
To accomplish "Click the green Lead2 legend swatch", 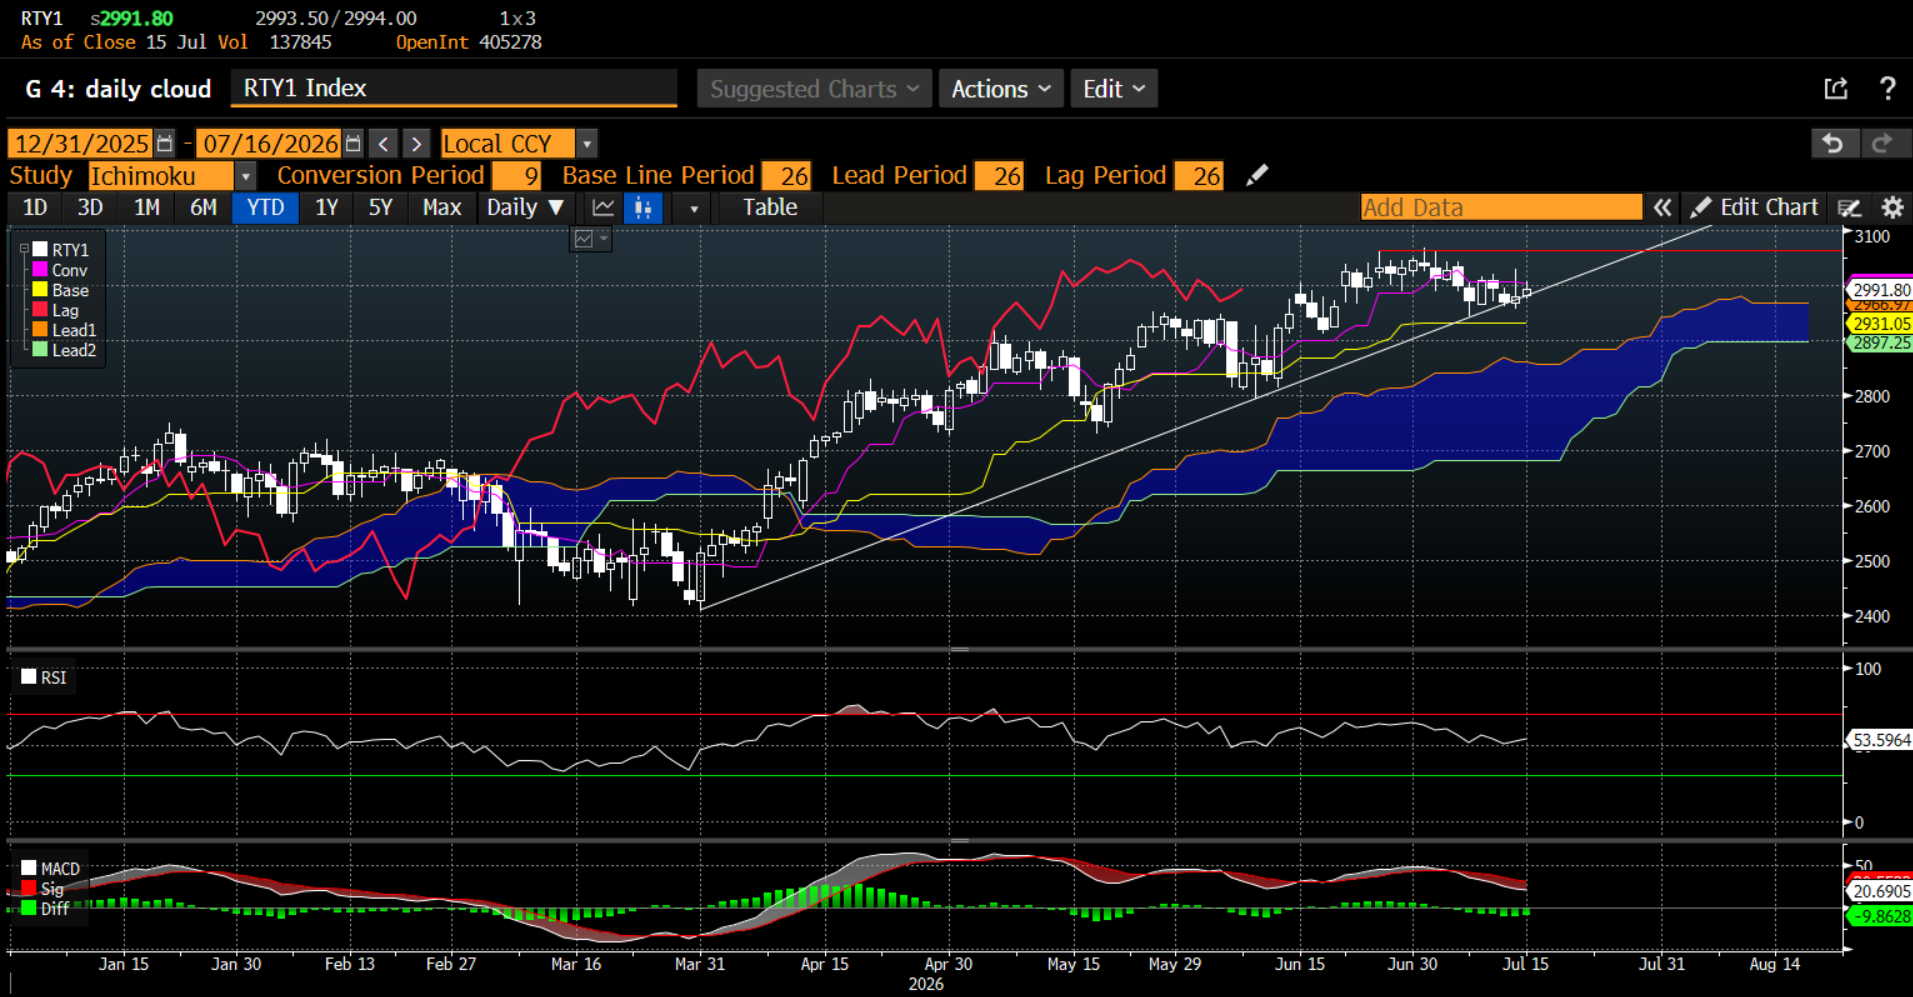I will pos(40,349).
